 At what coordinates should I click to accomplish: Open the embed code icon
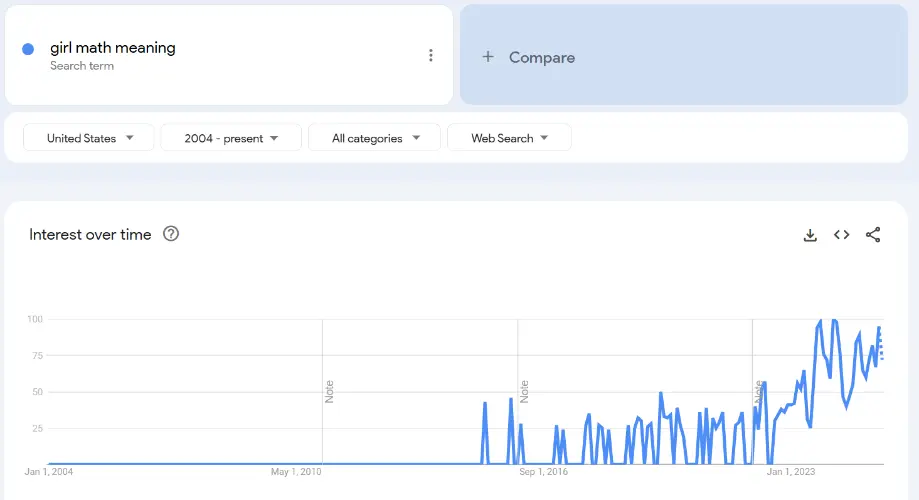pyautogui.click(x=842, y=234)
